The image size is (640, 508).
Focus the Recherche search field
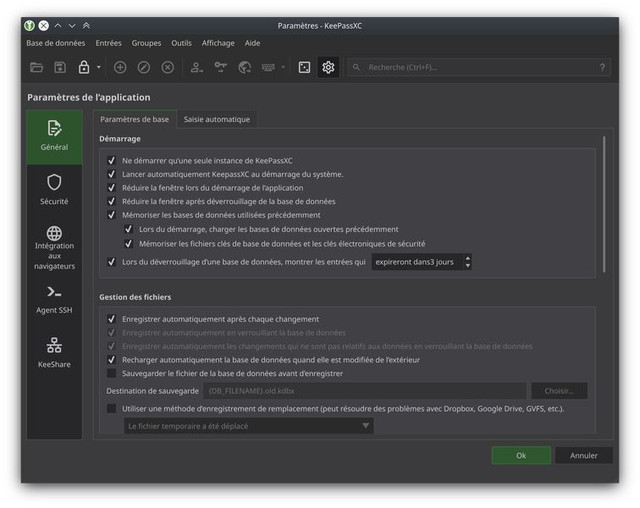[x=480, y=67]
